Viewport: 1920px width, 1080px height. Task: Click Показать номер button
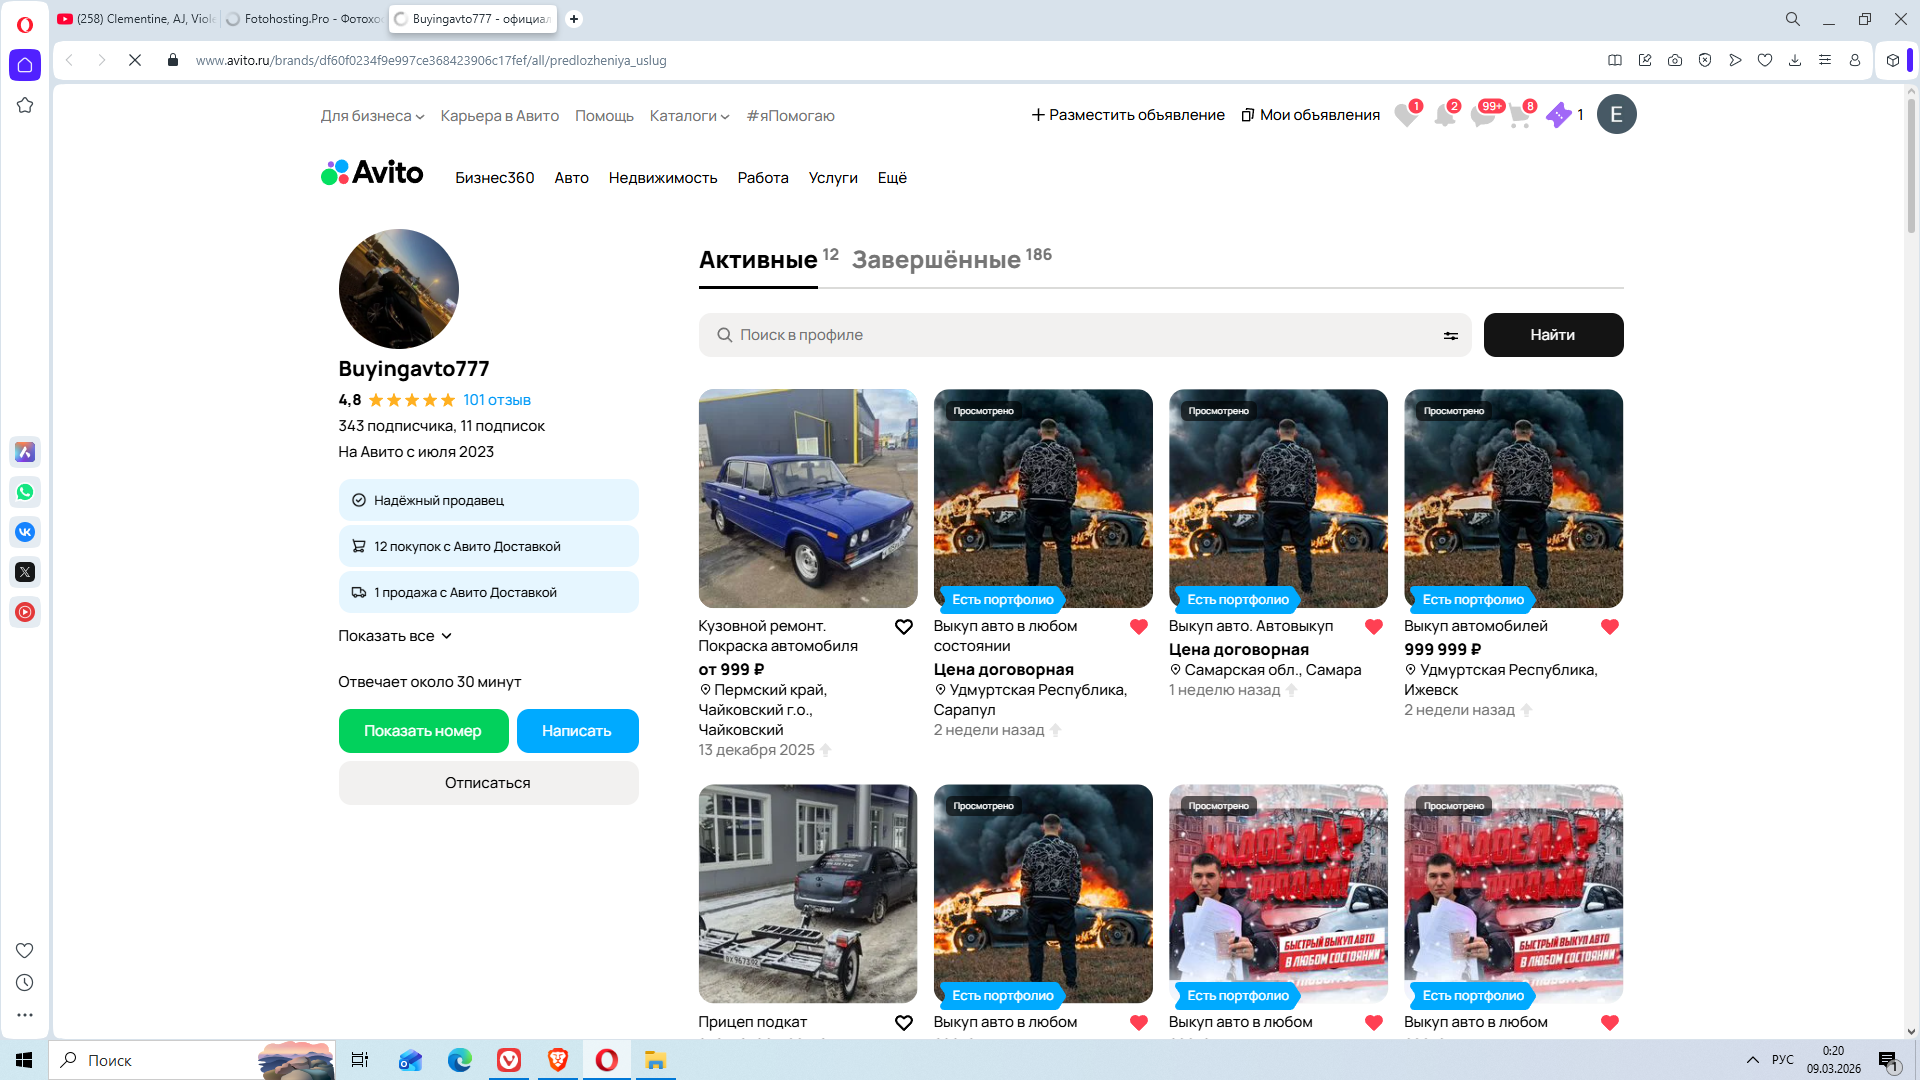423,731
